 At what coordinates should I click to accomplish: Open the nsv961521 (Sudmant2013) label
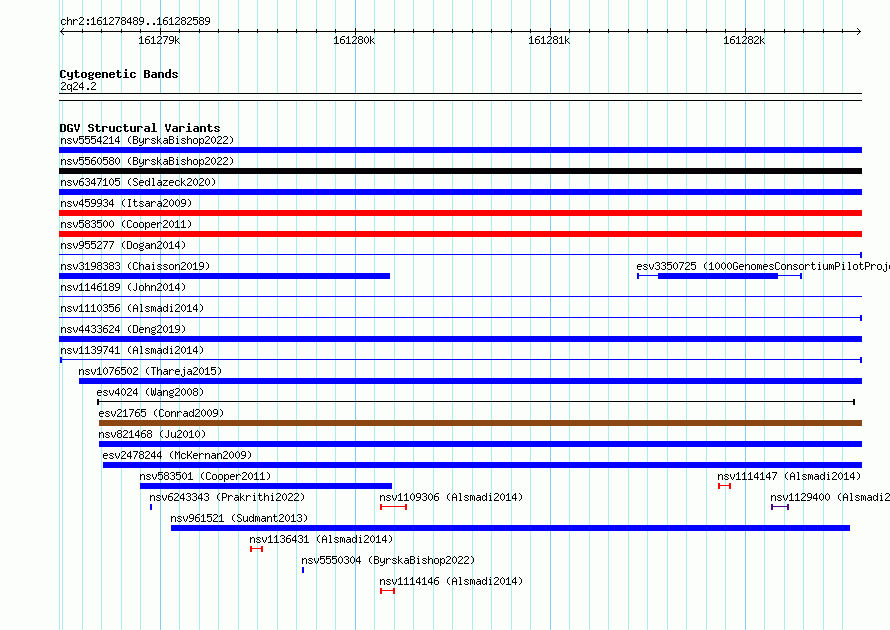pyautogui.click(x=239, y=518)
